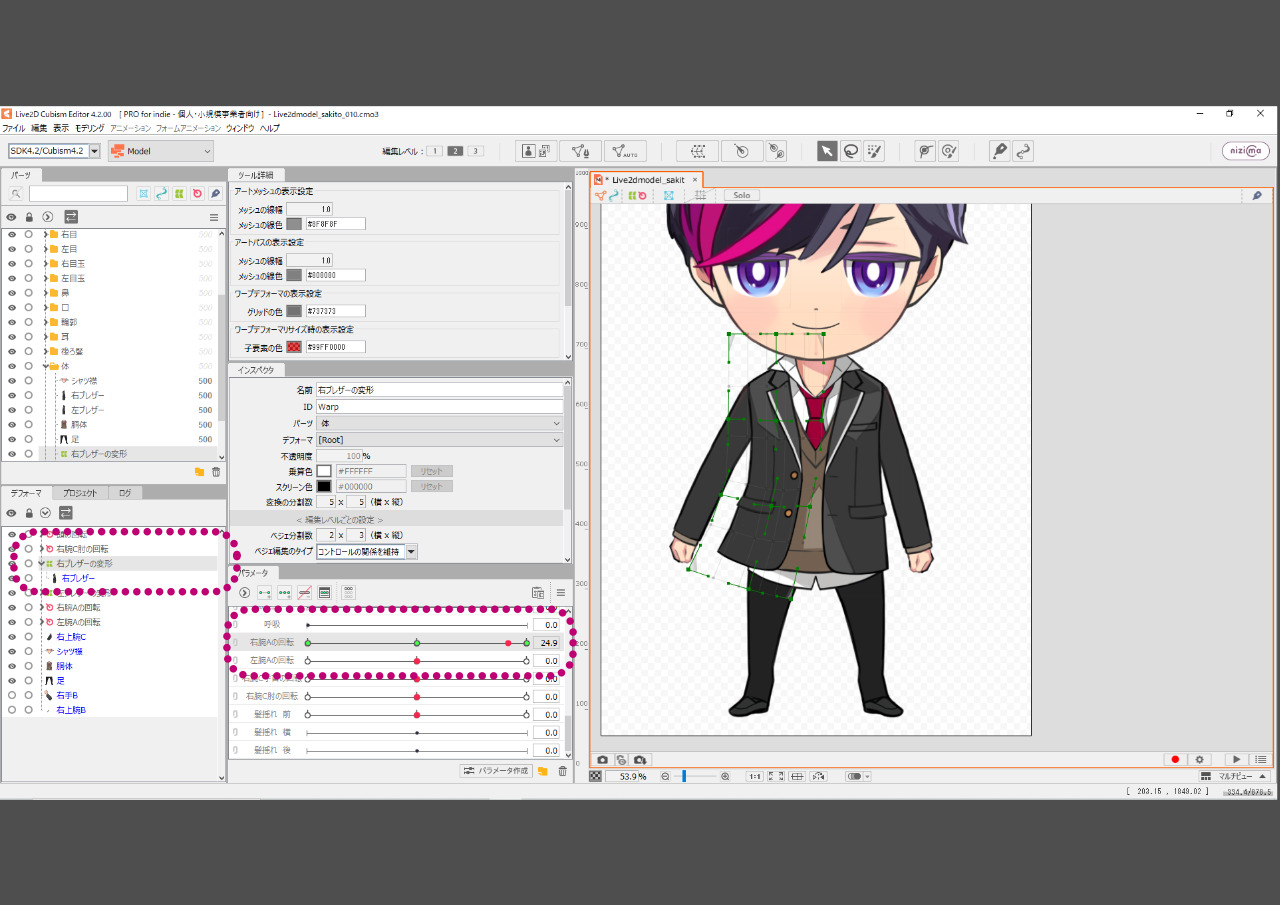Delete keys from the selected parameter

point(305,593)
